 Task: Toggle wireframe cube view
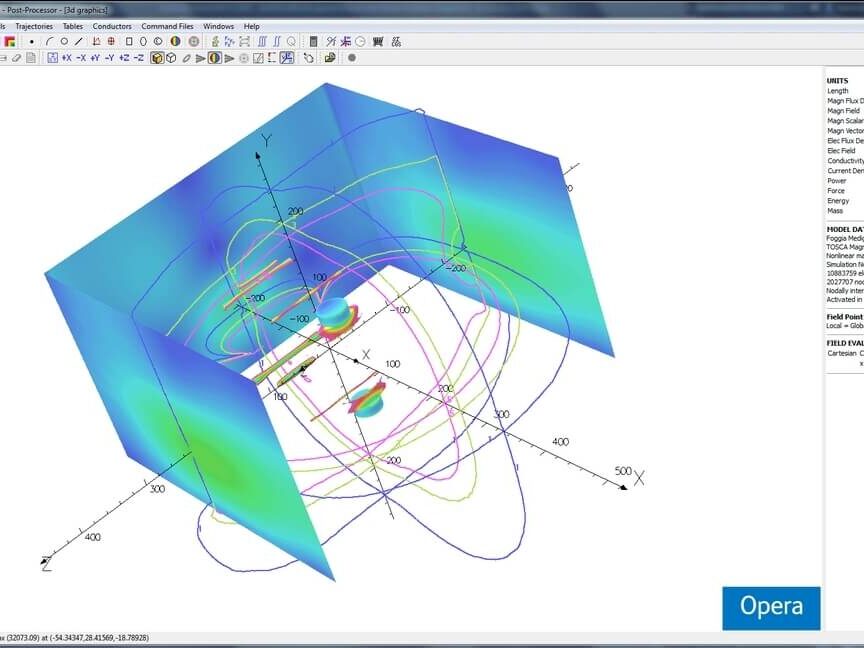[171, 58]
